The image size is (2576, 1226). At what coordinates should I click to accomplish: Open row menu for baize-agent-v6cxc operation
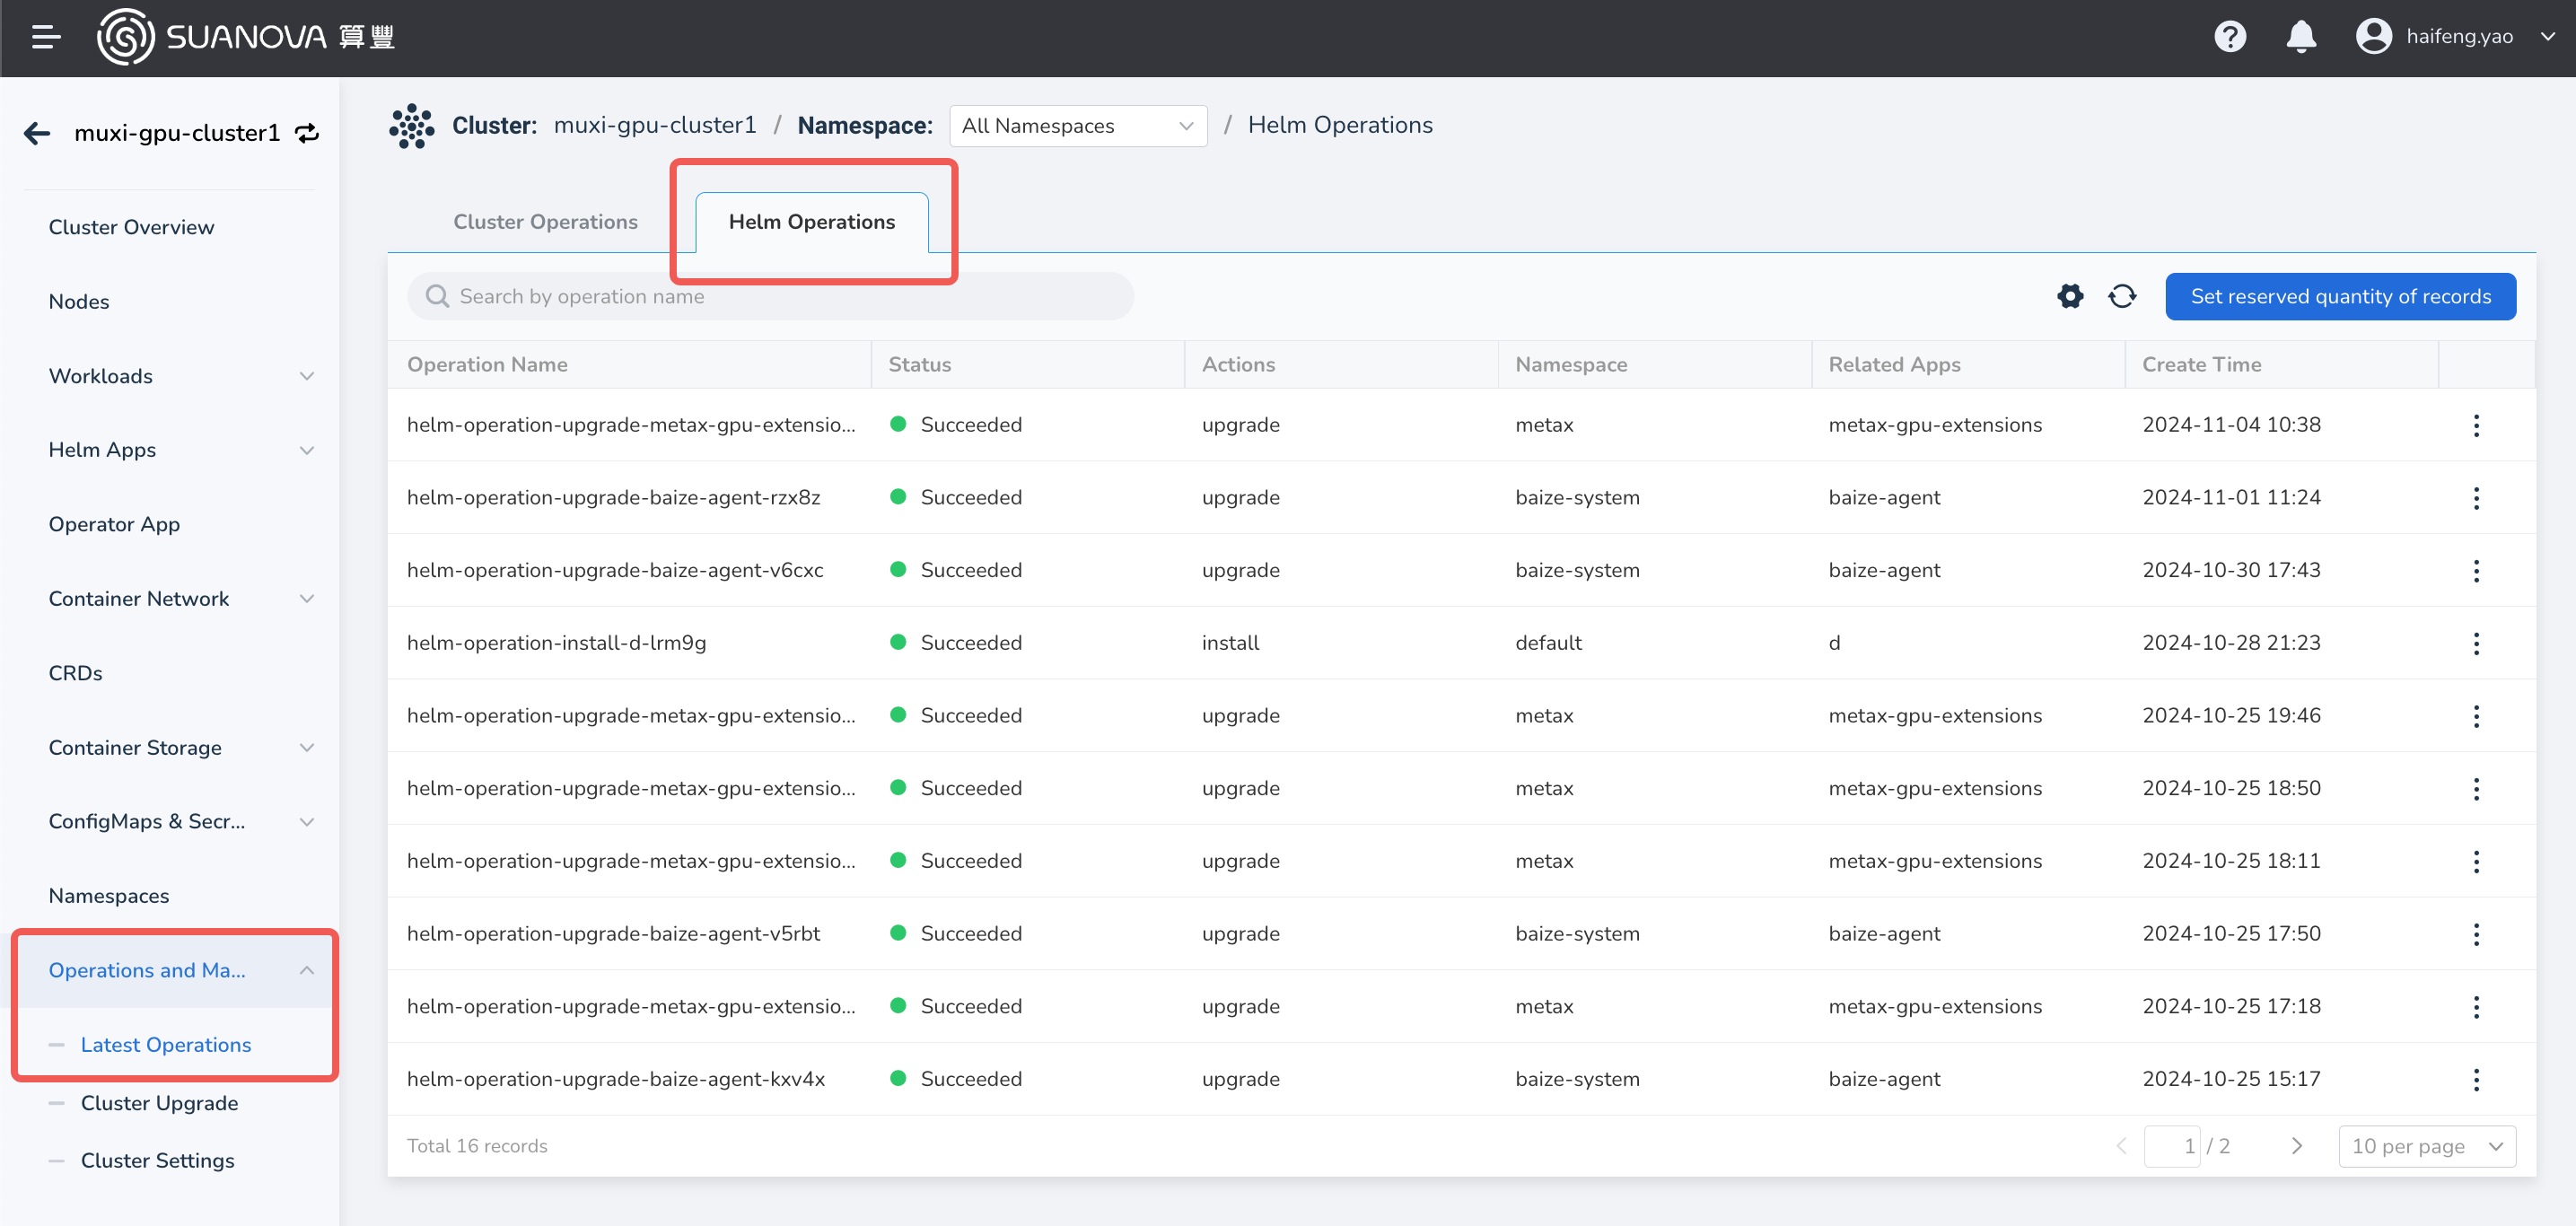tap(2476, 570)
